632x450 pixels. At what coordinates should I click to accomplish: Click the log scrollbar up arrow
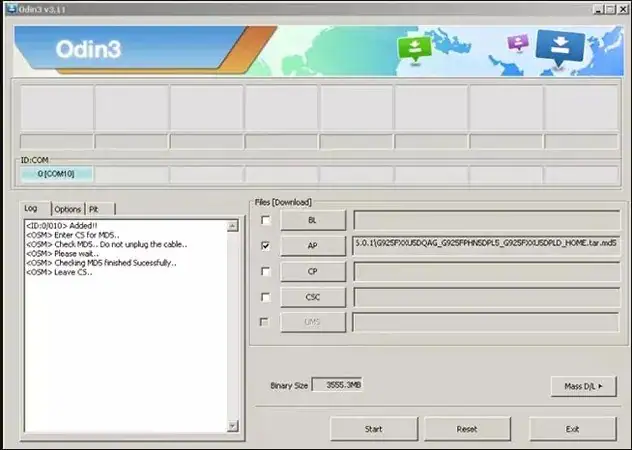(x=233, y=226)
